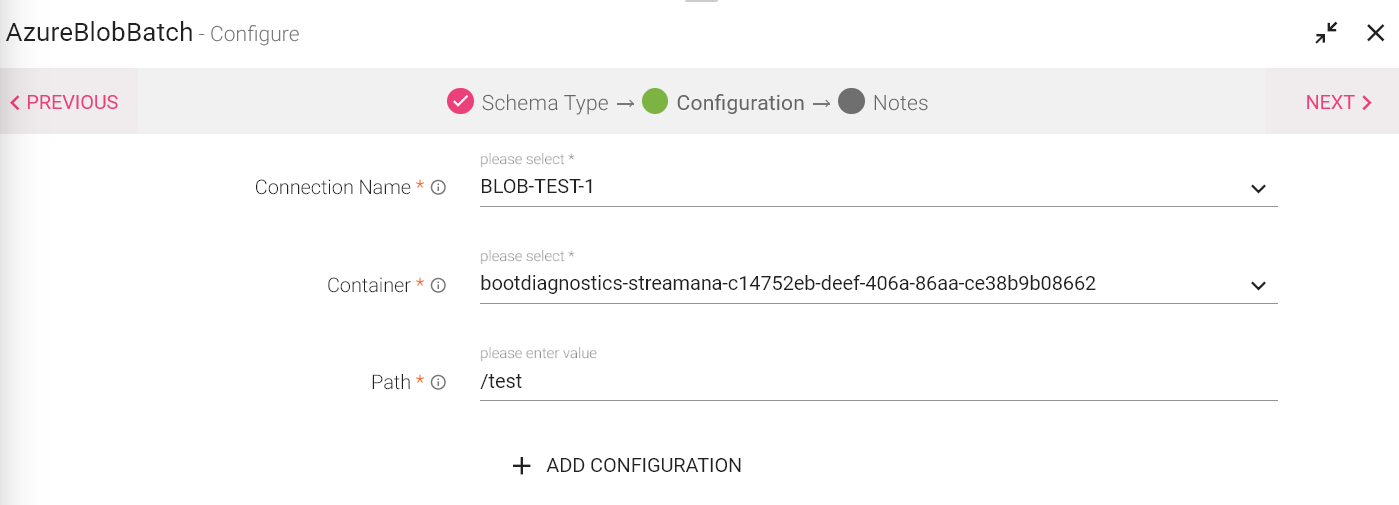Click the Container info icon
The height and width of the screenshot is (505, 1399).
[438, 285]
